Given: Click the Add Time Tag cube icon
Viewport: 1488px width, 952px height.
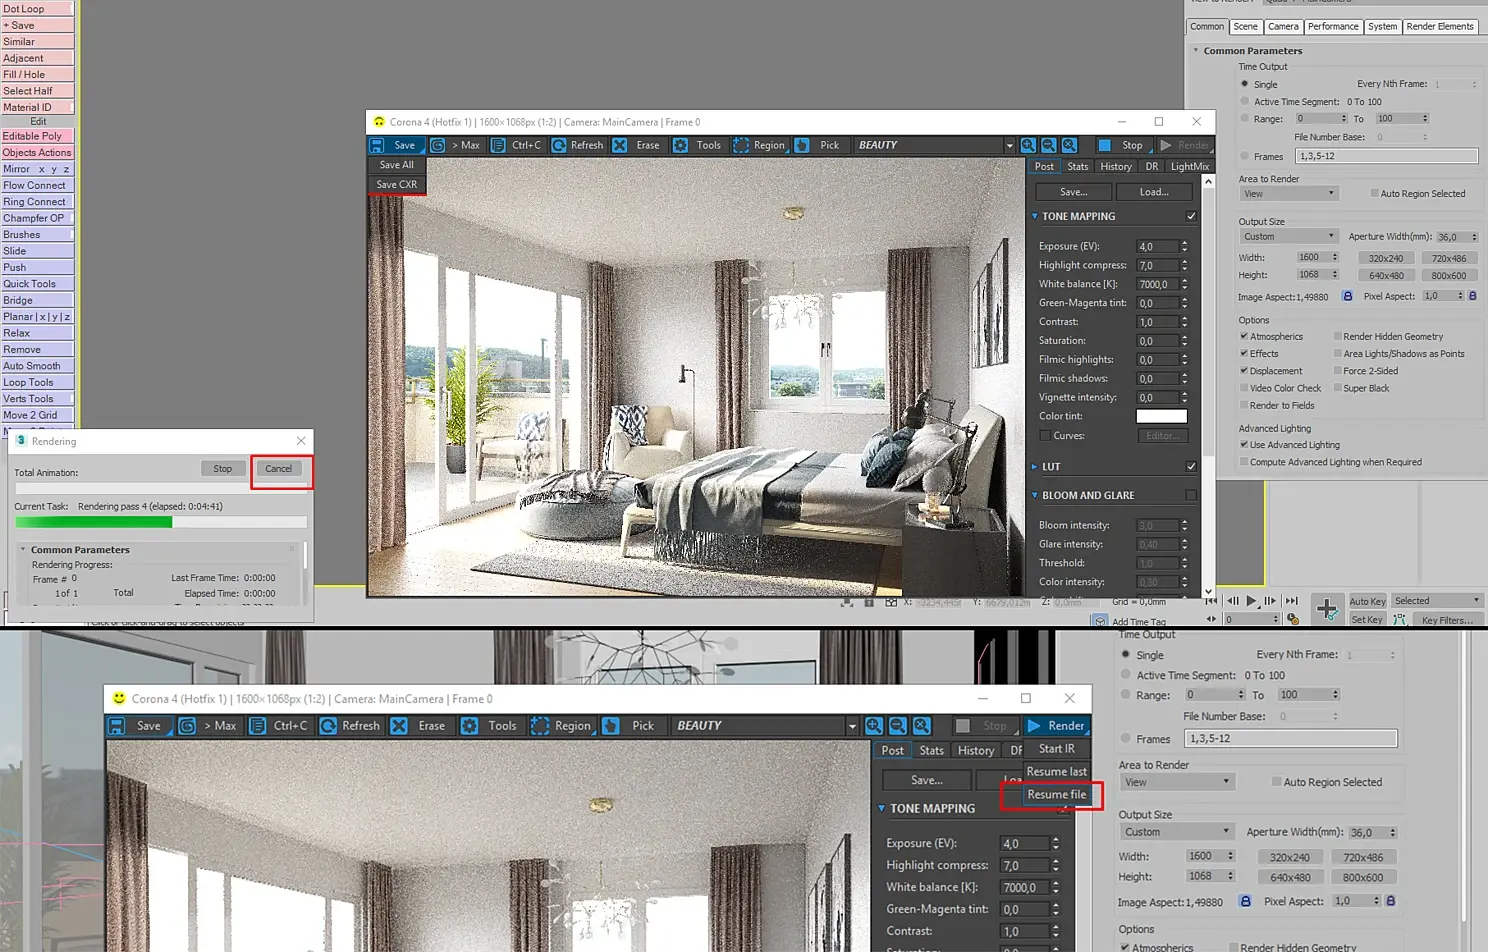Looking at the screenshot, I should tap(1101, 621).
